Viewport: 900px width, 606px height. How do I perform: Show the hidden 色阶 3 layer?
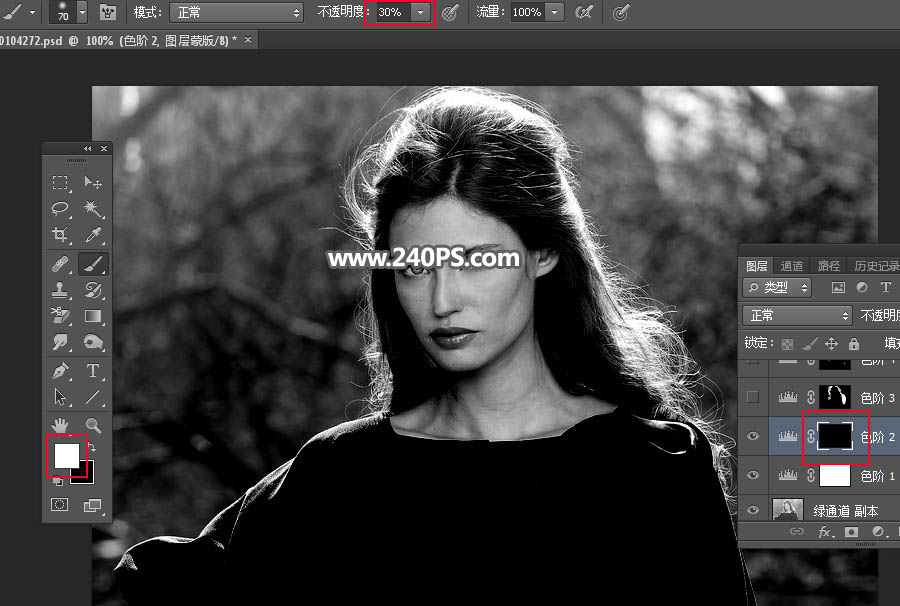pos(754,397)
